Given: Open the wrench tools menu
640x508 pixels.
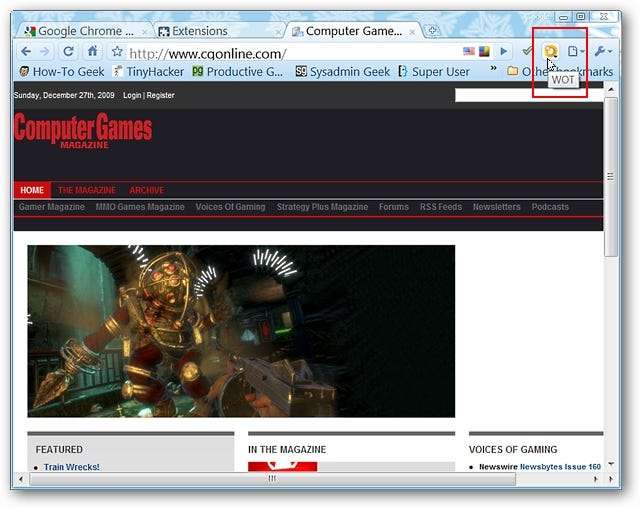Looking at the screenshot, I should 603,51.
